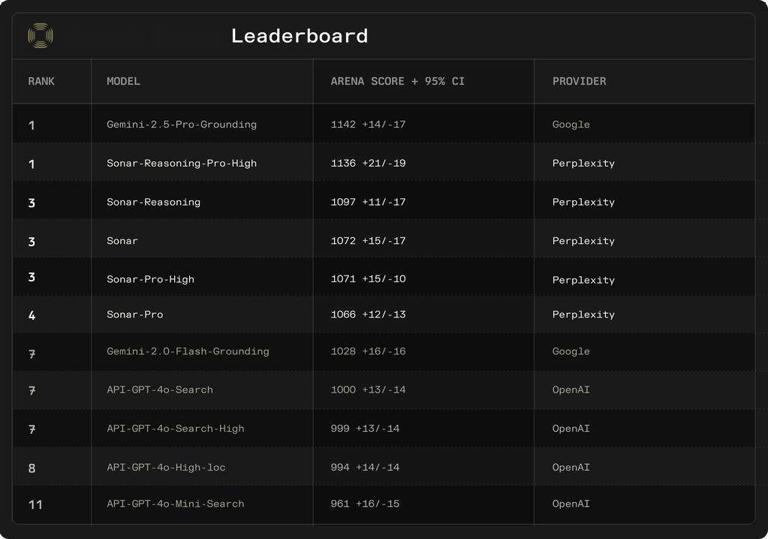Sort by the RANK column header

[41, 81]
